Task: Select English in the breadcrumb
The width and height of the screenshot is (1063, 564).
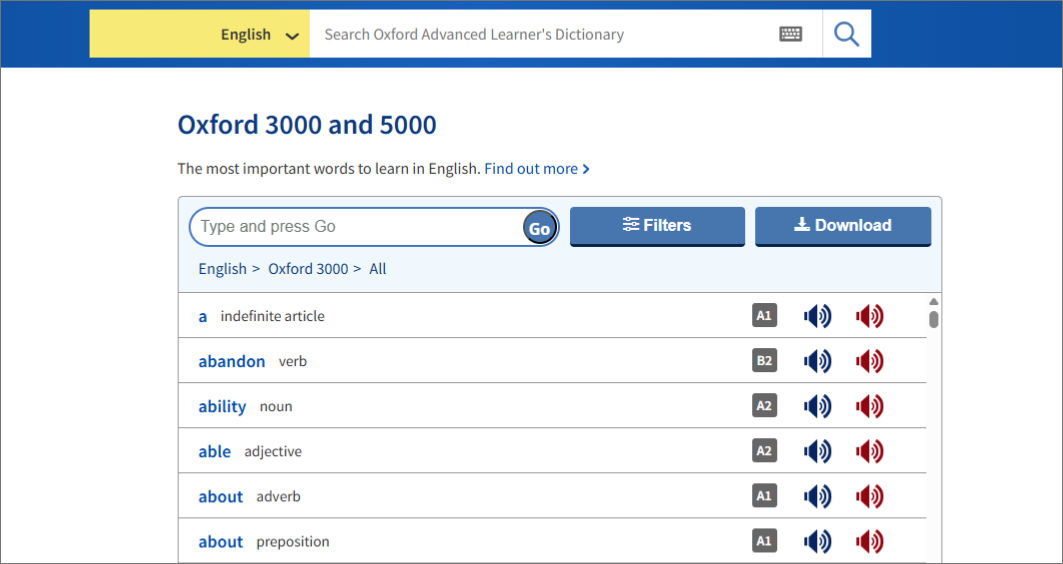Action: pos(222,269)
